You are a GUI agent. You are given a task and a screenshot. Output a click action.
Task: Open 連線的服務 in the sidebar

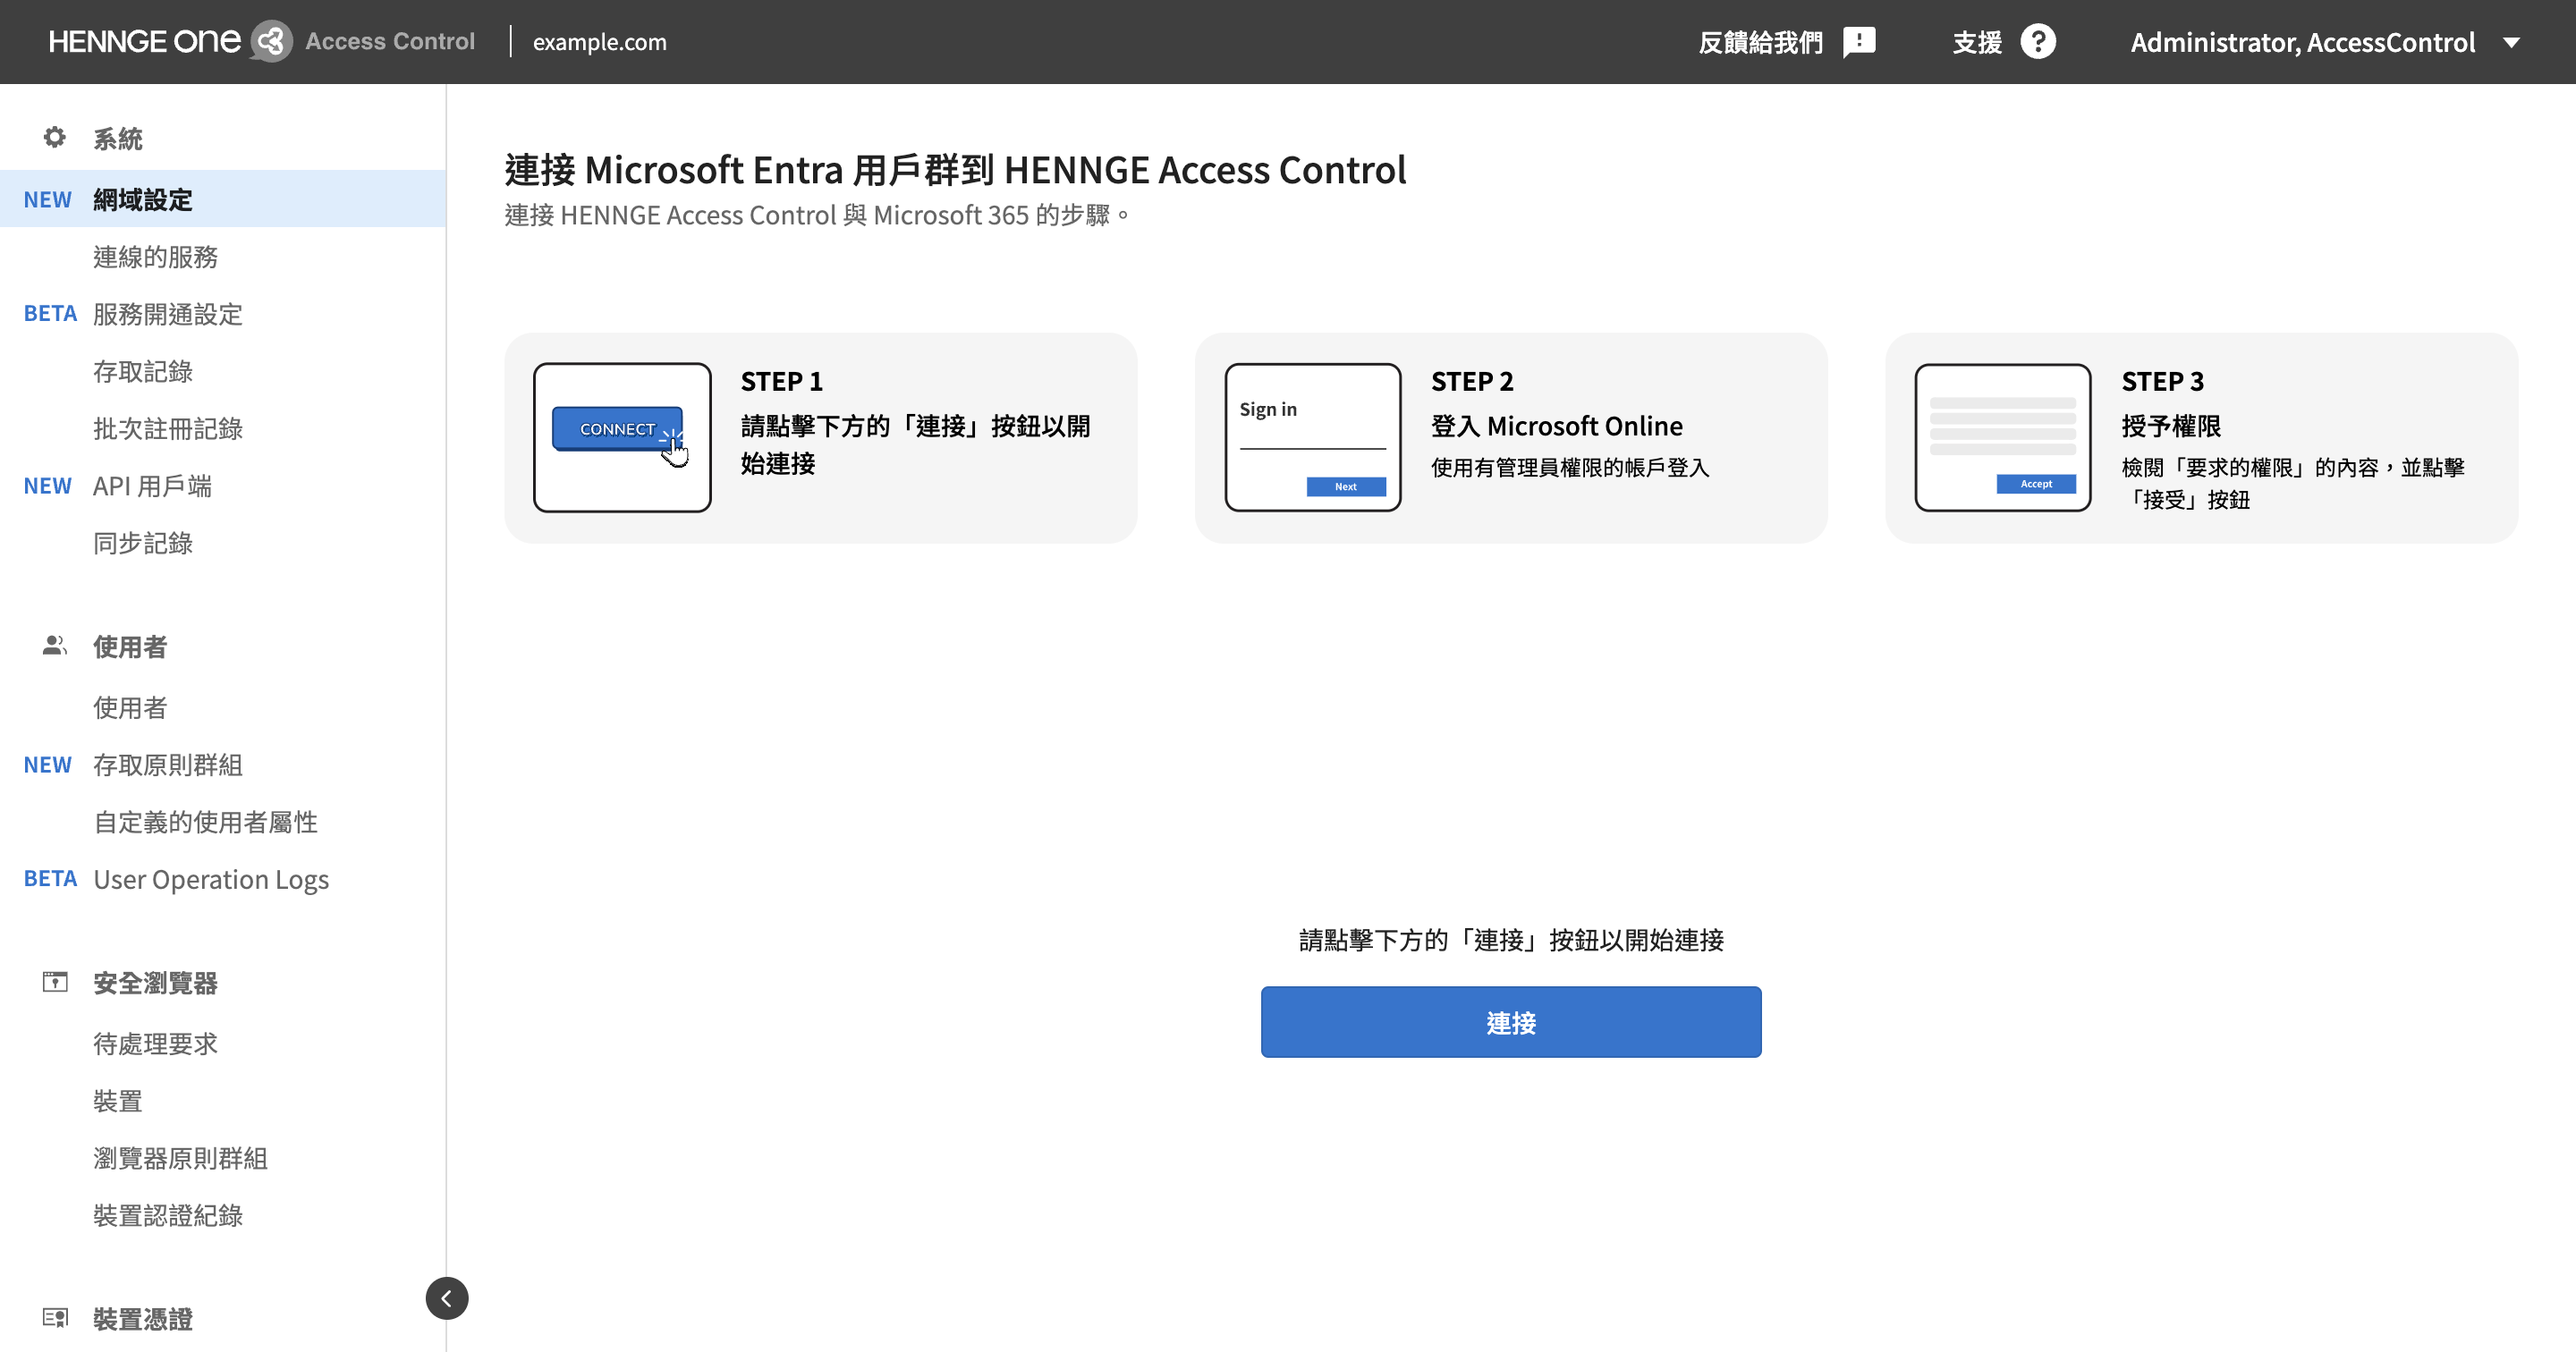click(x=155, y=257)
